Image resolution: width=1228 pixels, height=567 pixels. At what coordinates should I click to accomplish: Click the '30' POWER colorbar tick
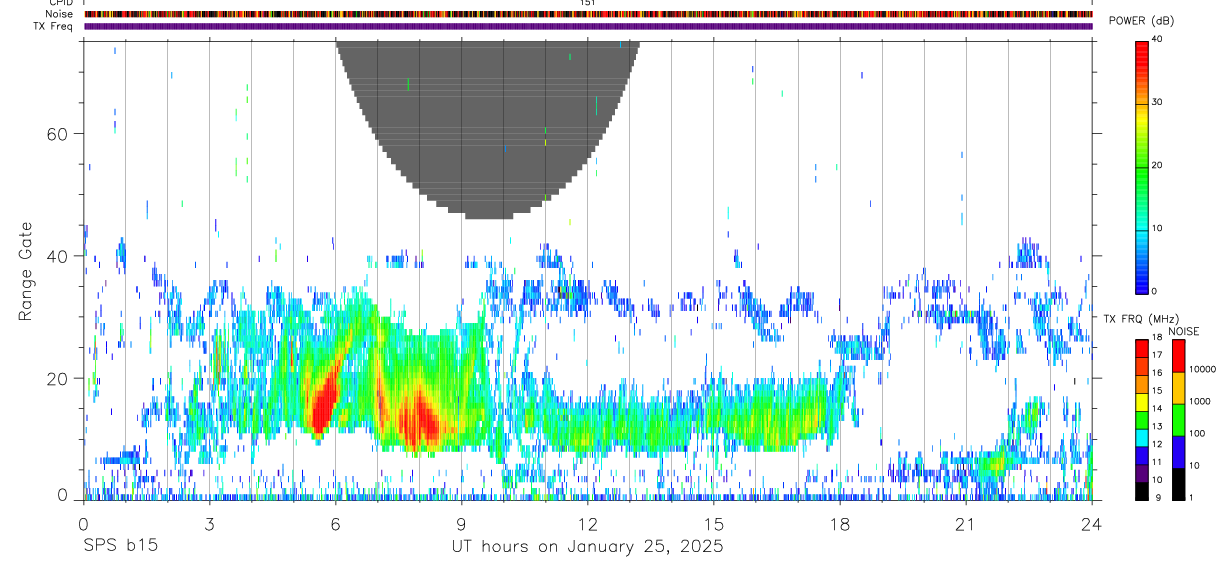point(1157,102)
